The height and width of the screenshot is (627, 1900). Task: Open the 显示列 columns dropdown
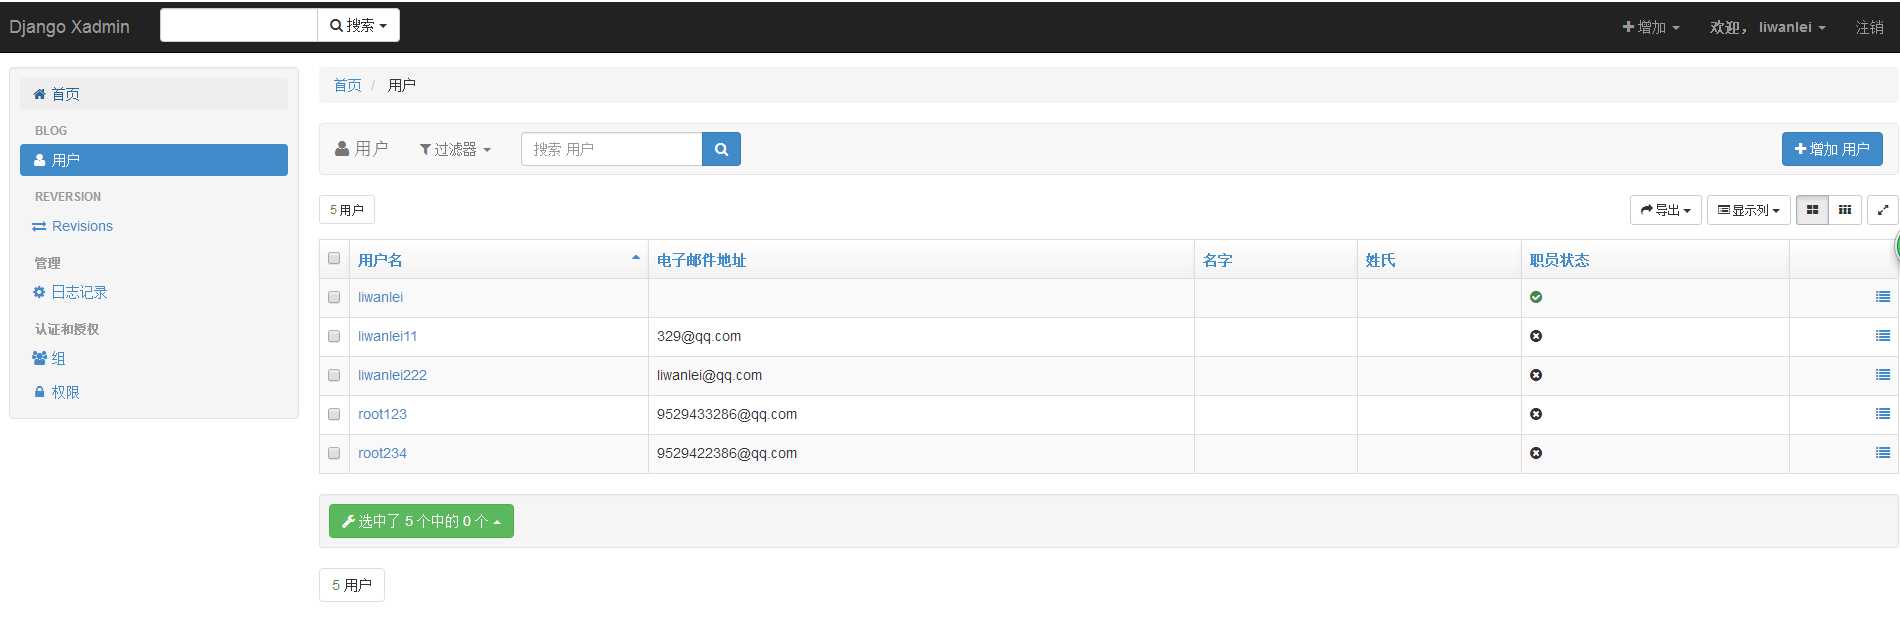(1749, 210)
